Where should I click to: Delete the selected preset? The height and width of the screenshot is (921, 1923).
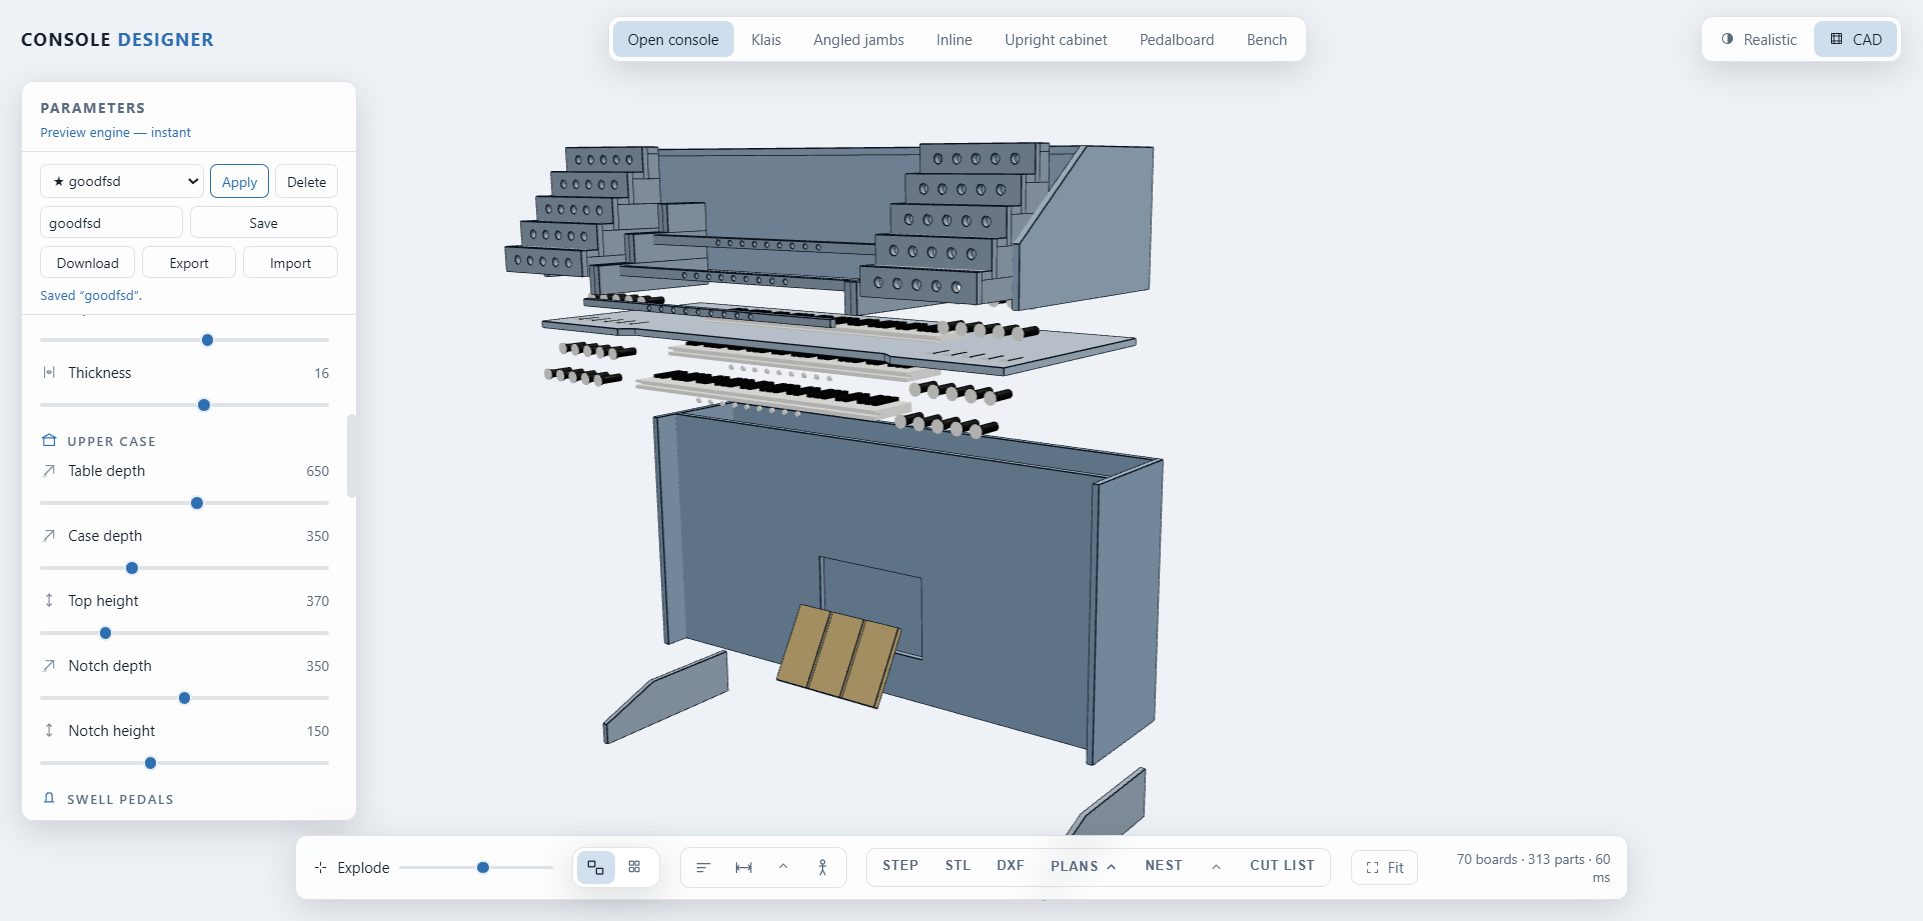pyautogui.click(x=306, y=181)
